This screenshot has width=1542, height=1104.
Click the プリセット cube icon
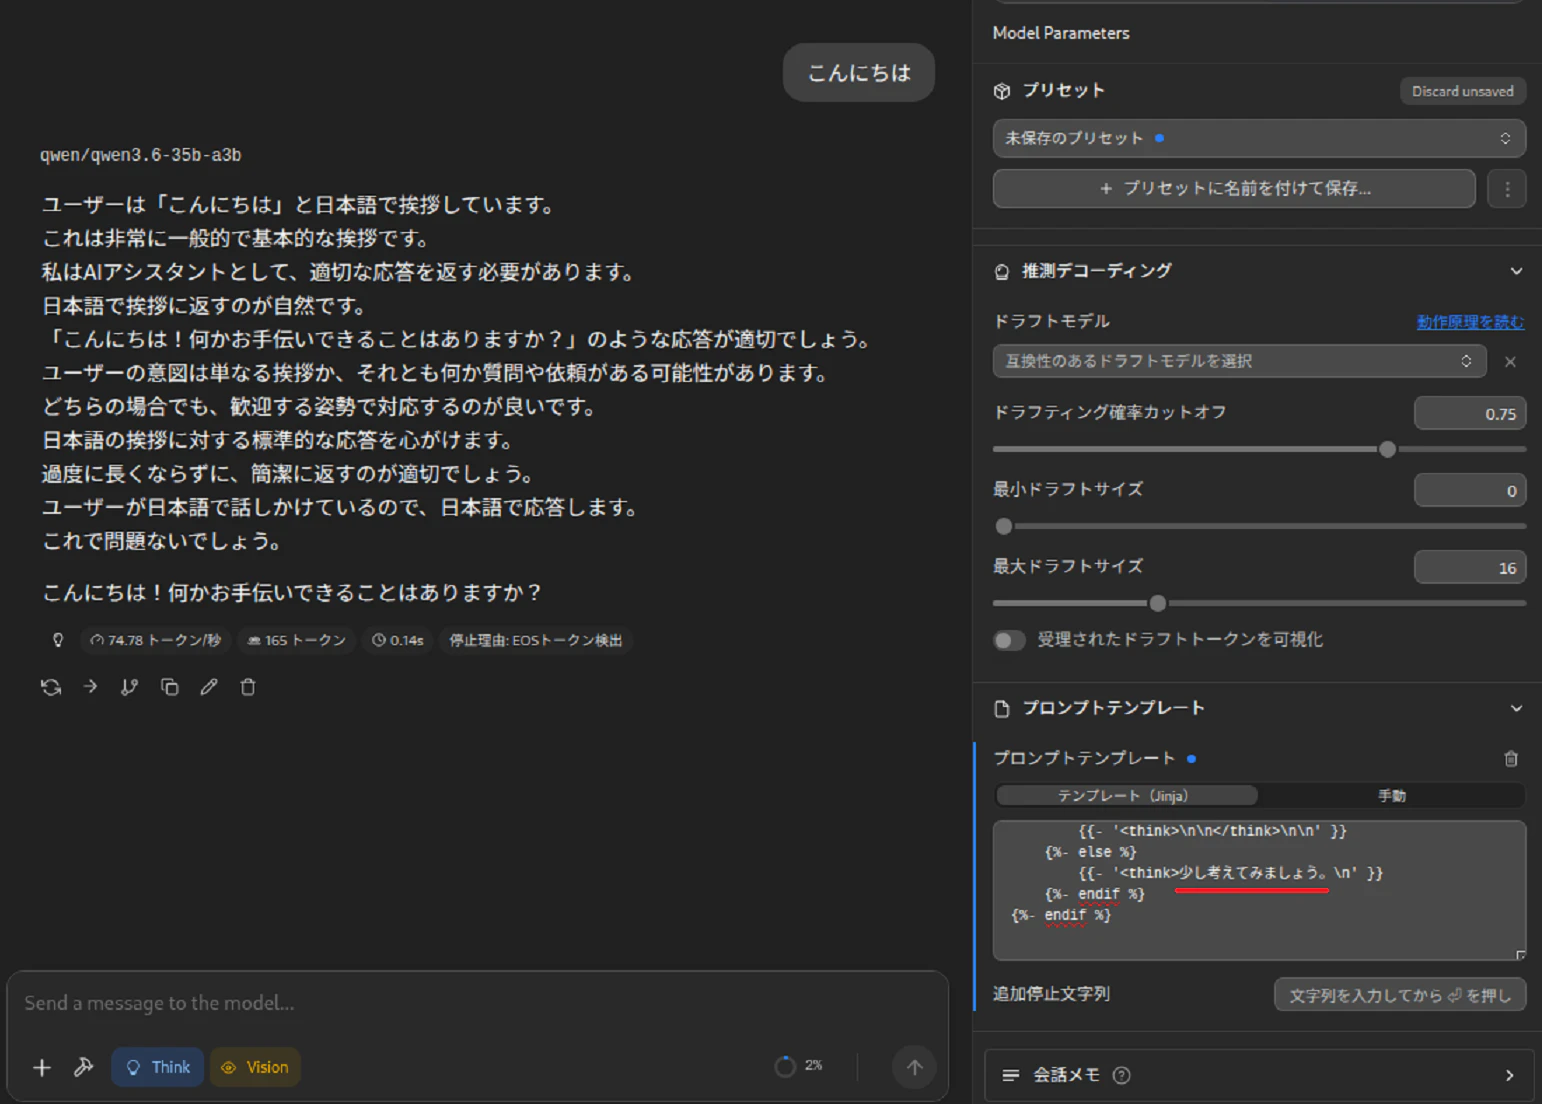(x=1002, y=91)
